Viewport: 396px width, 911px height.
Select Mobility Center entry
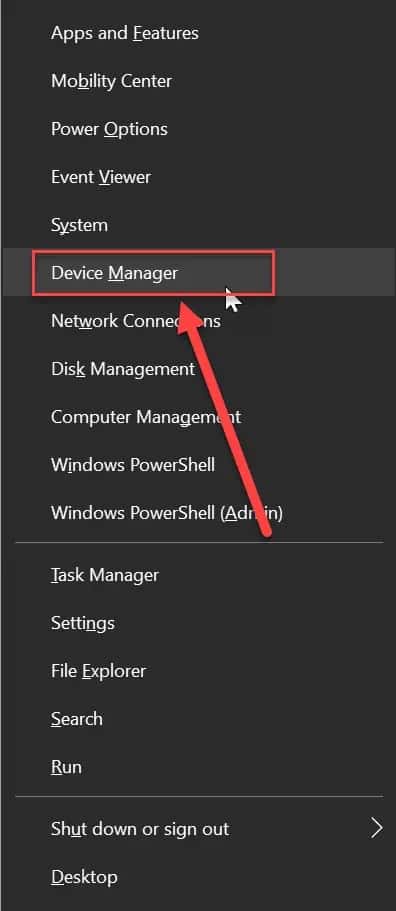click(198, 81)
